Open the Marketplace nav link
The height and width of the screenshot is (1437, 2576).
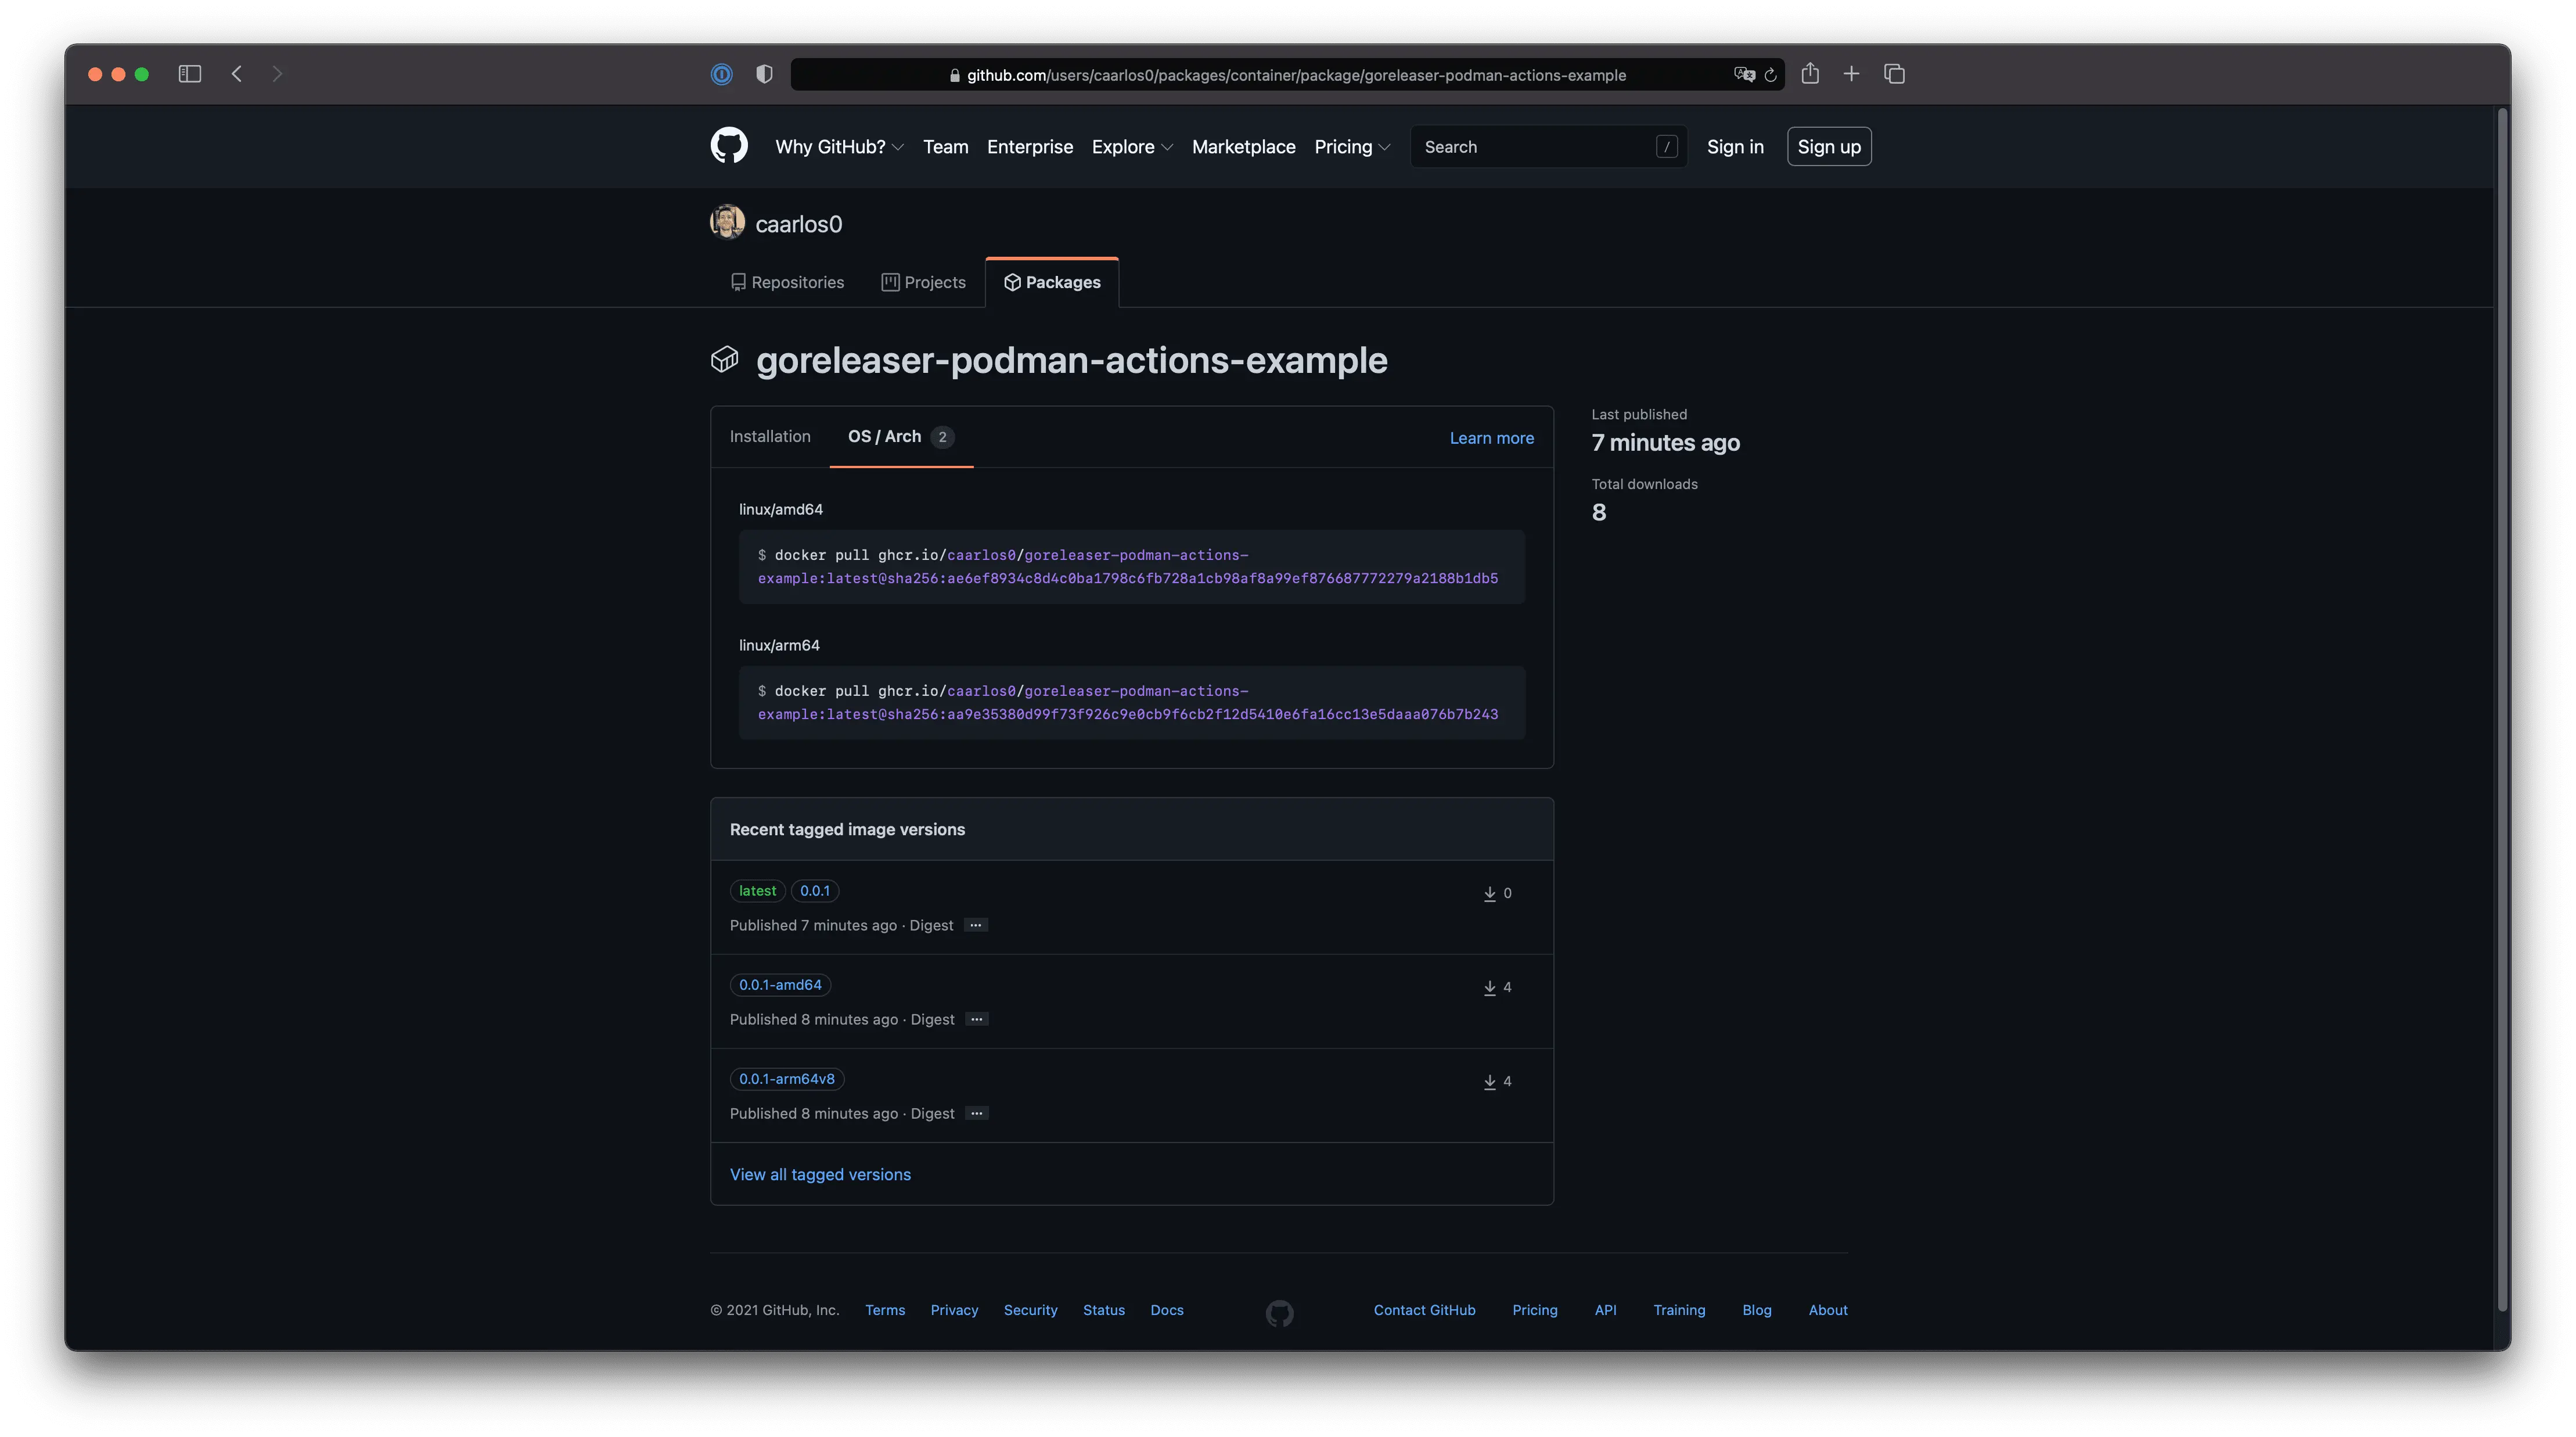1243,147
